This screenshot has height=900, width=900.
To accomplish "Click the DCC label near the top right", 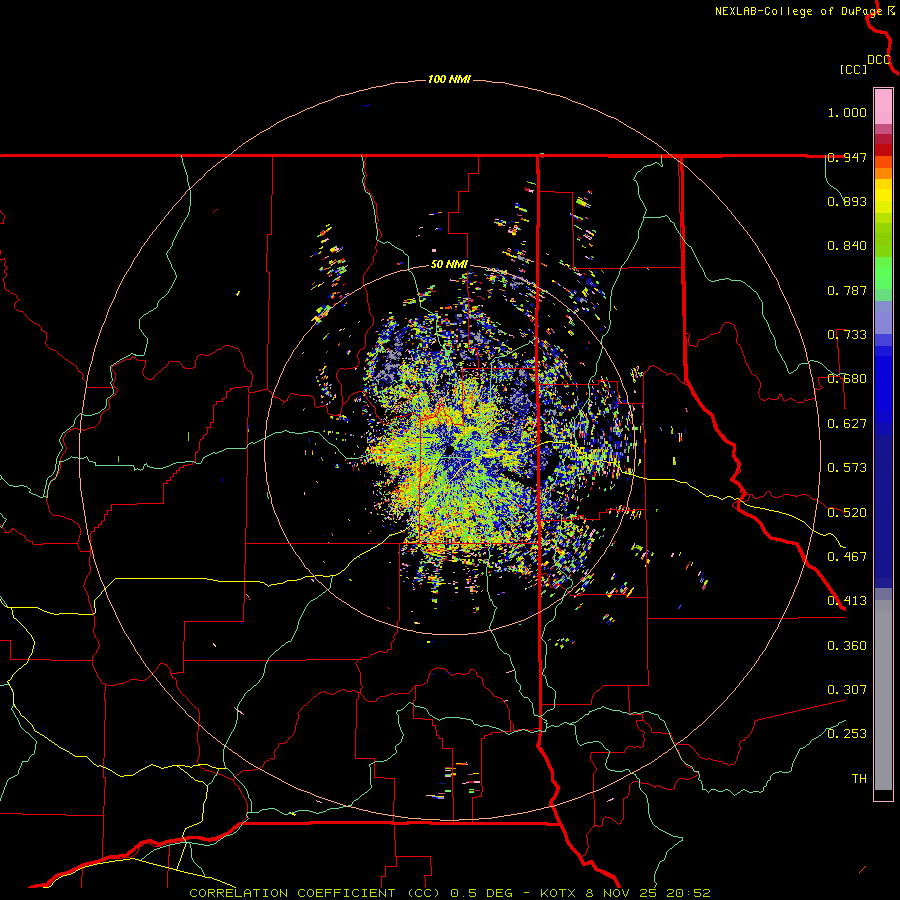I will [879, 60].
